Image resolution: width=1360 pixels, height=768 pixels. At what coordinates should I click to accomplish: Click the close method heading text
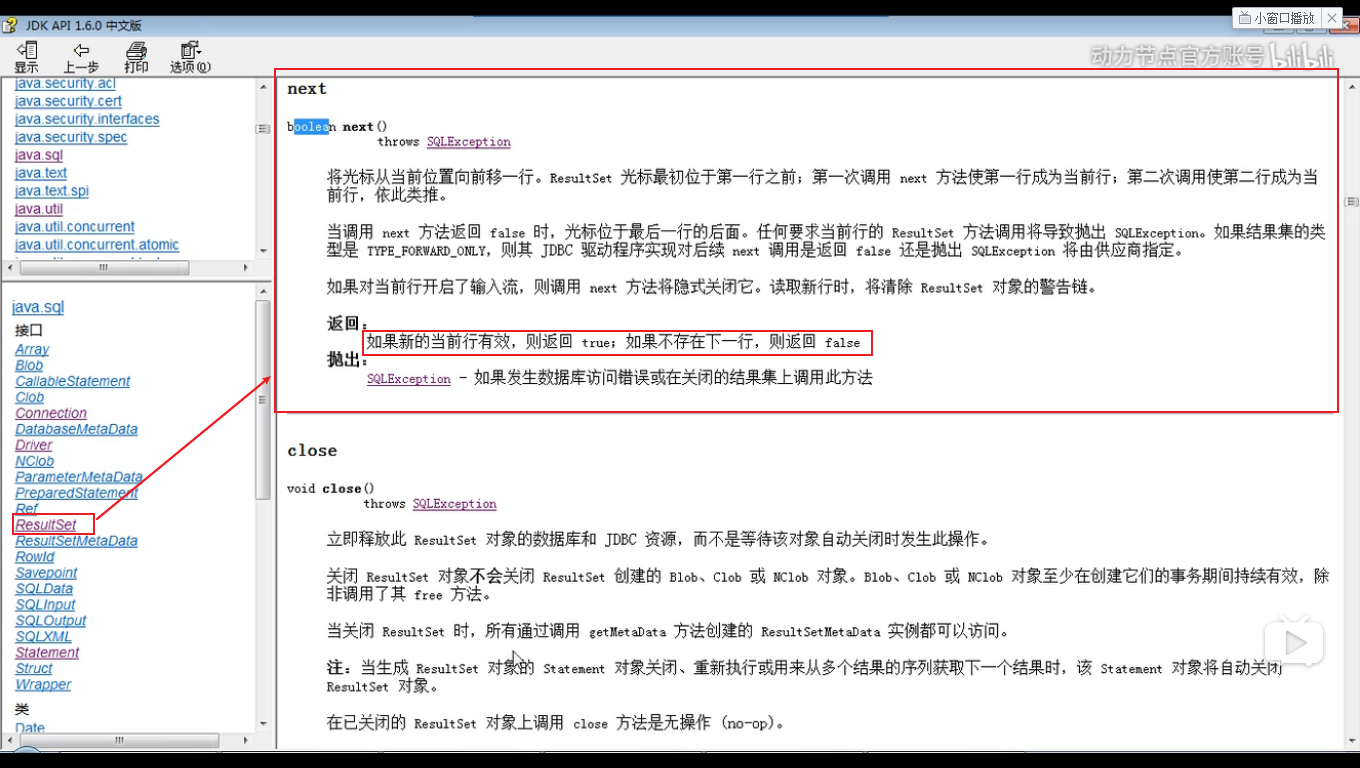pos(312,451)
